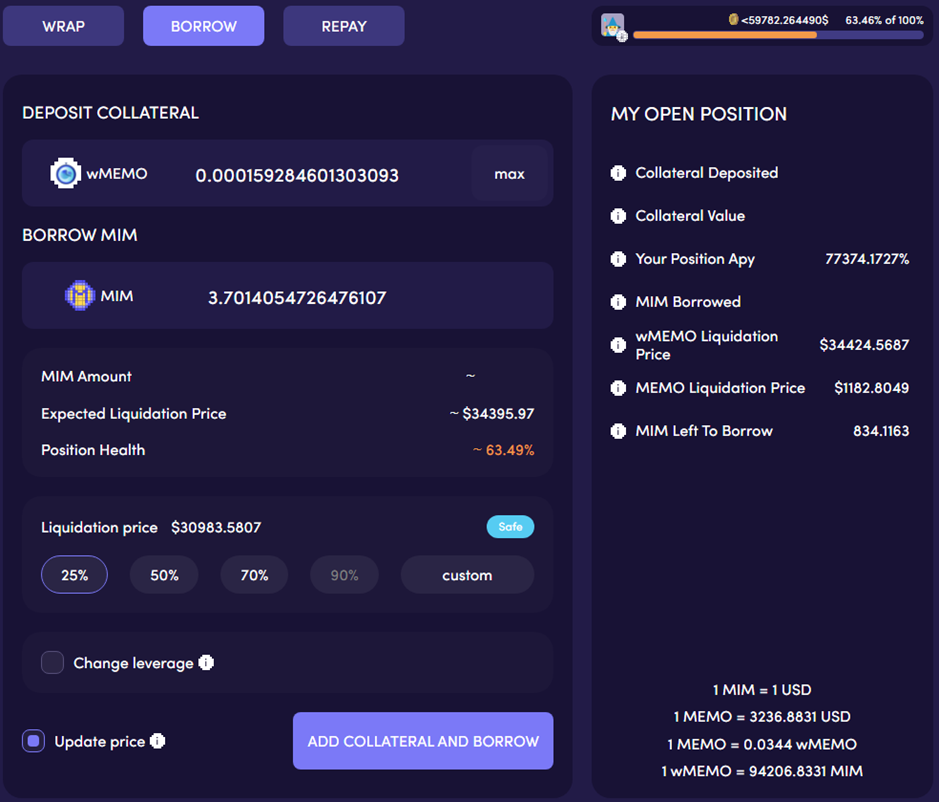The width and height of the screenshot is (939, 802).
Task: Click the wMEMO token icon
Action: 65,174
